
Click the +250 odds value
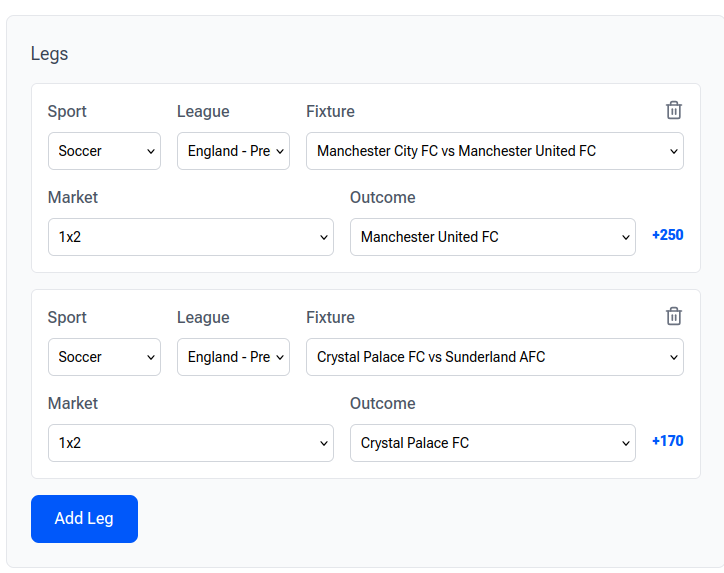(667, 235)
